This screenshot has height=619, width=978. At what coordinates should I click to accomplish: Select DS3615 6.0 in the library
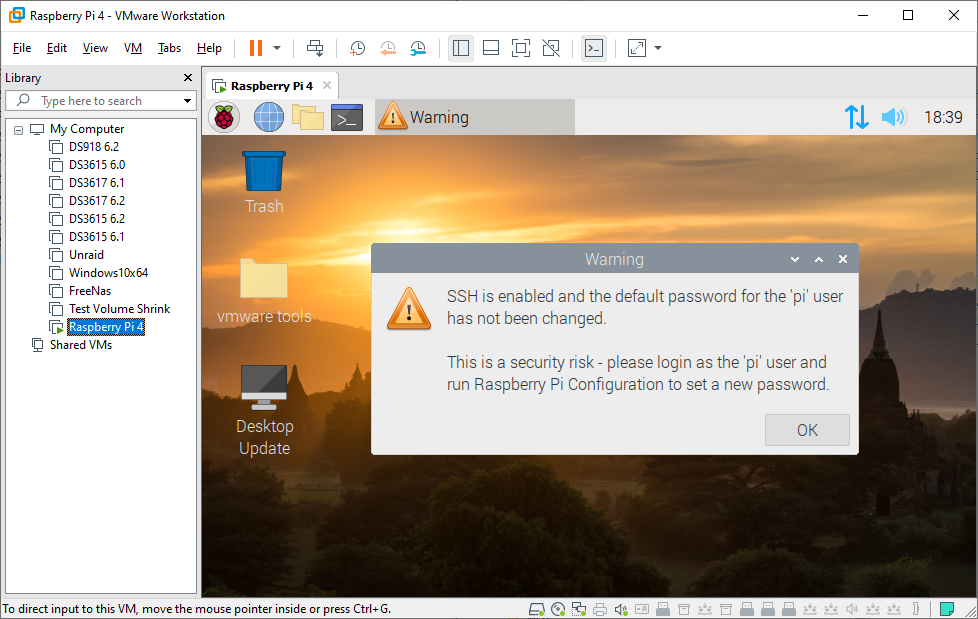pos(97,165)
